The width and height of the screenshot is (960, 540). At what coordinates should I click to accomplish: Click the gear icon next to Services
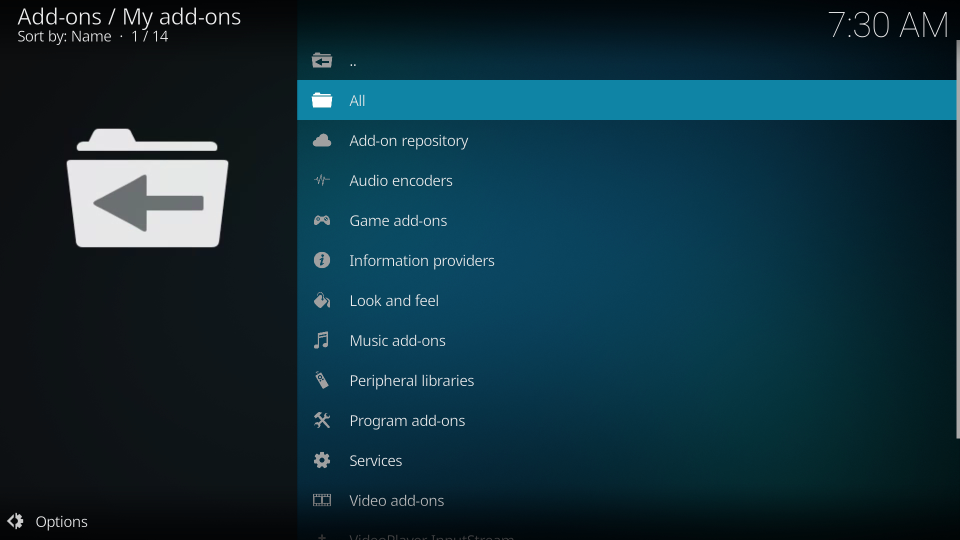321,461
